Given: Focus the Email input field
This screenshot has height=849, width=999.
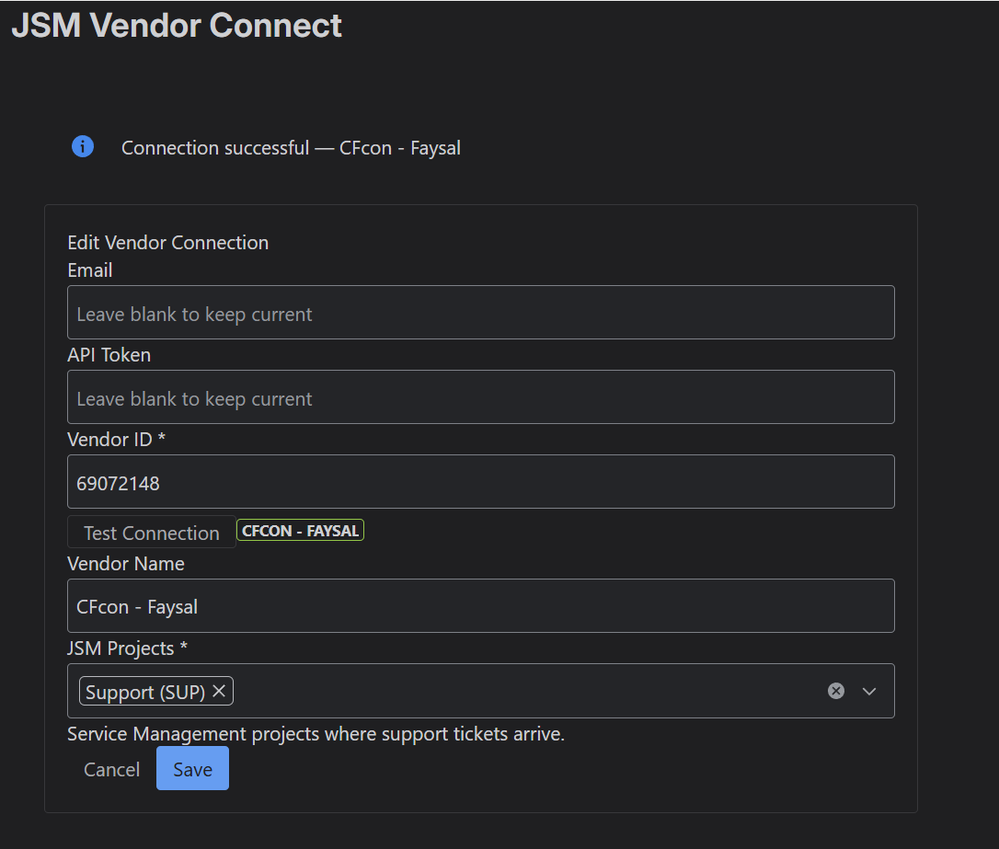Looking at the screenshot, I should pyautogui.click(x=481, y=313).
